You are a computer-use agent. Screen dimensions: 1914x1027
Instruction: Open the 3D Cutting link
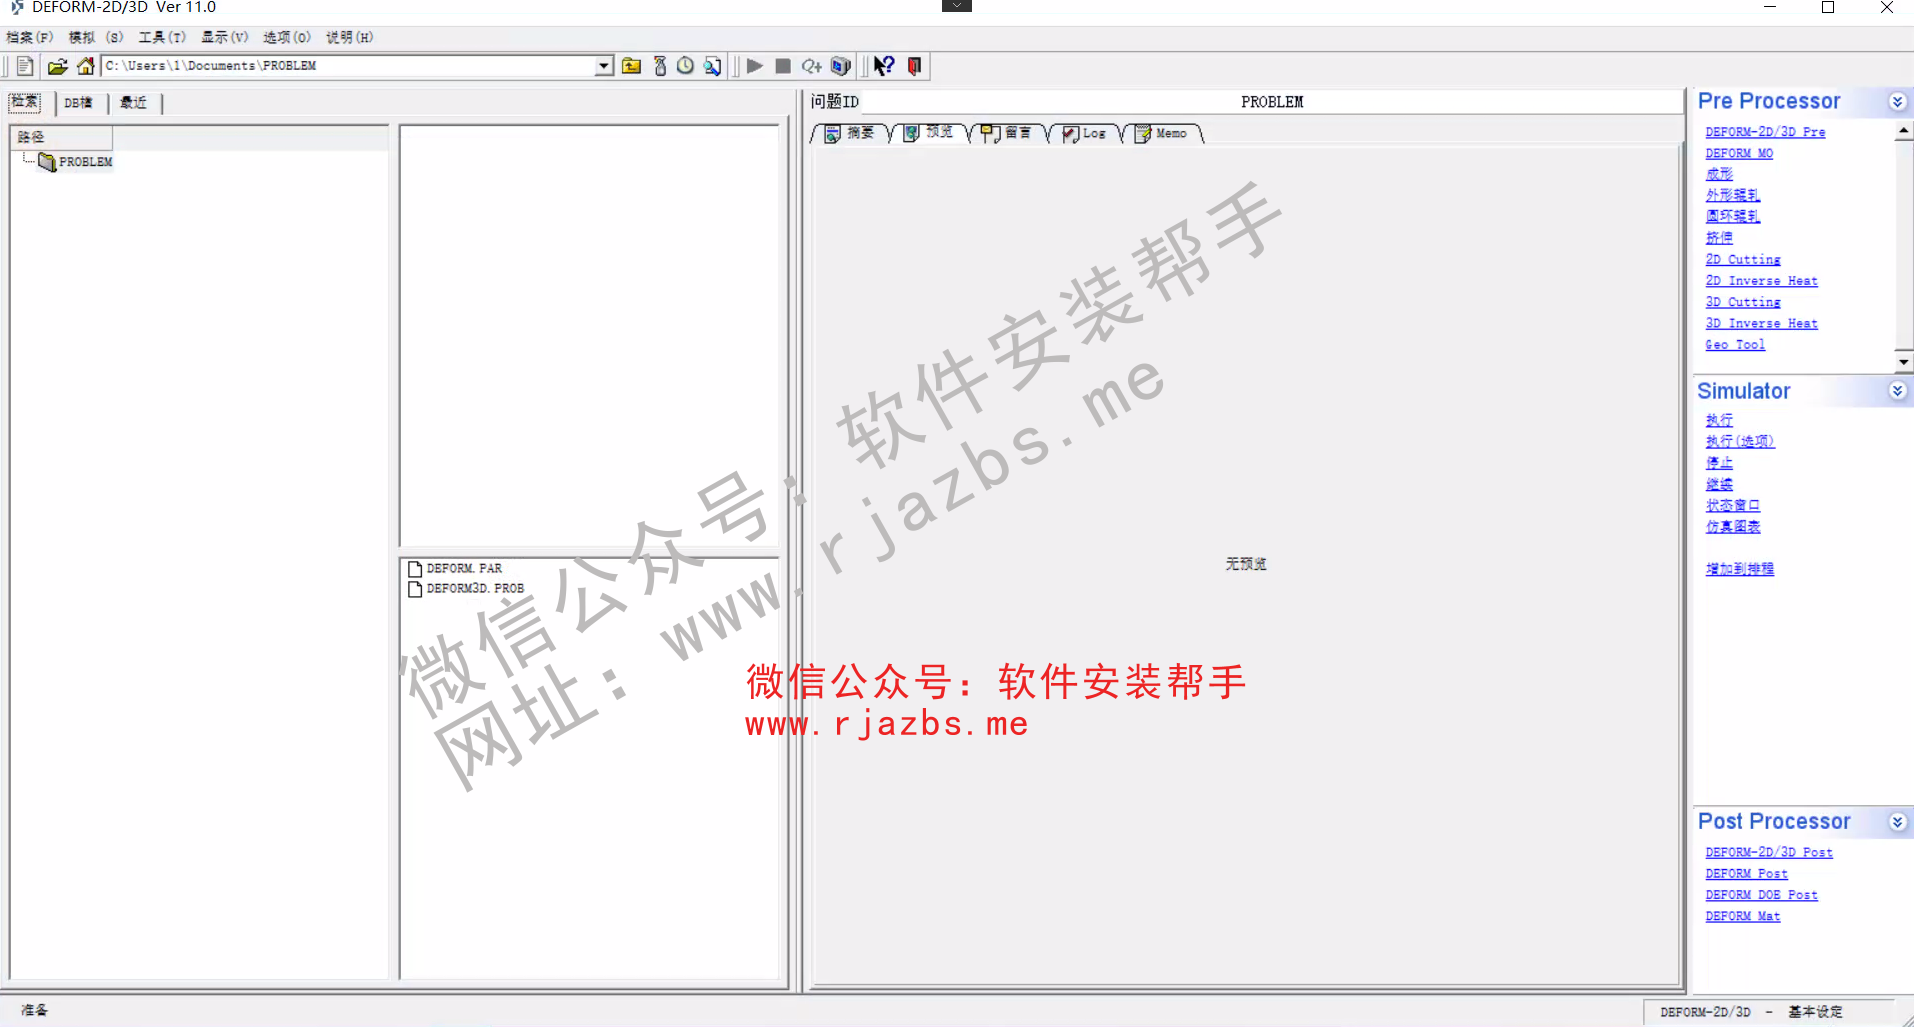pos(1743,302)
